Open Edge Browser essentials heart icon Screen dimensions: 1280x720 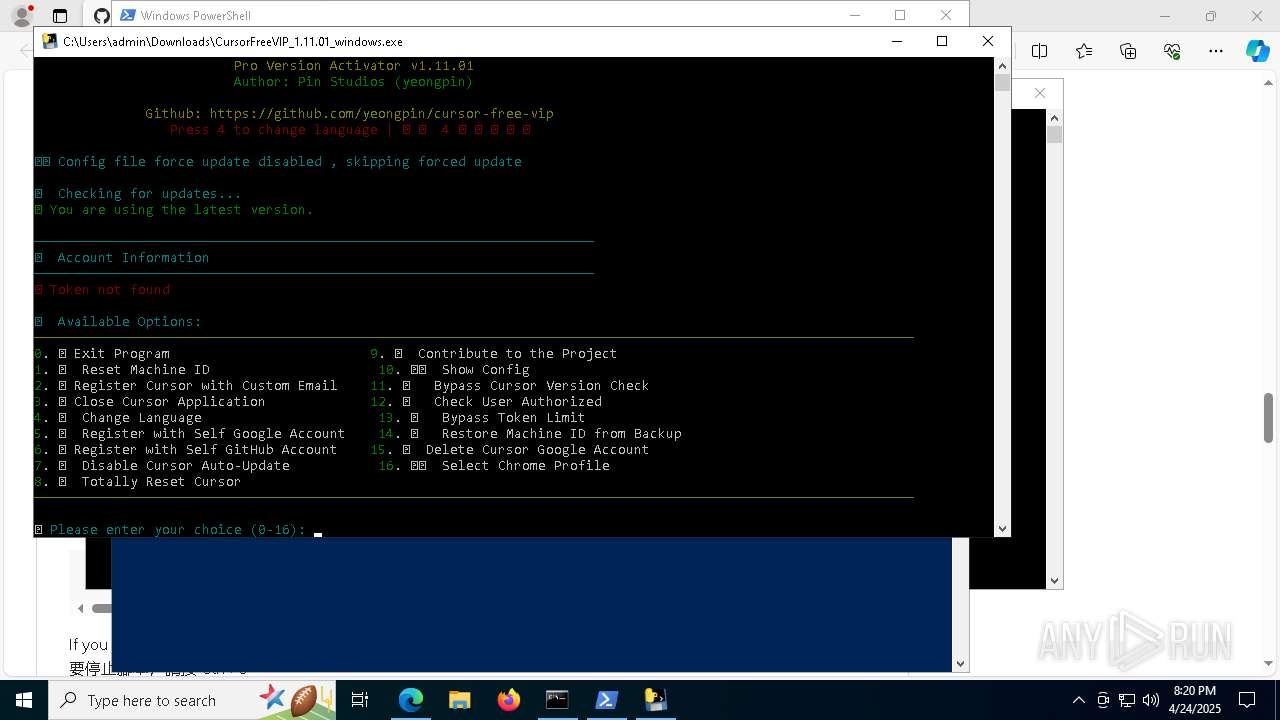pos(1172,51)
